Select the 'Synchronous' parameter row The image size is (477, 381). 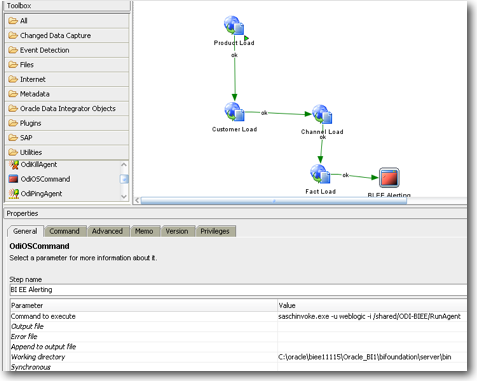pyautogui.click(x=238, y=366)
